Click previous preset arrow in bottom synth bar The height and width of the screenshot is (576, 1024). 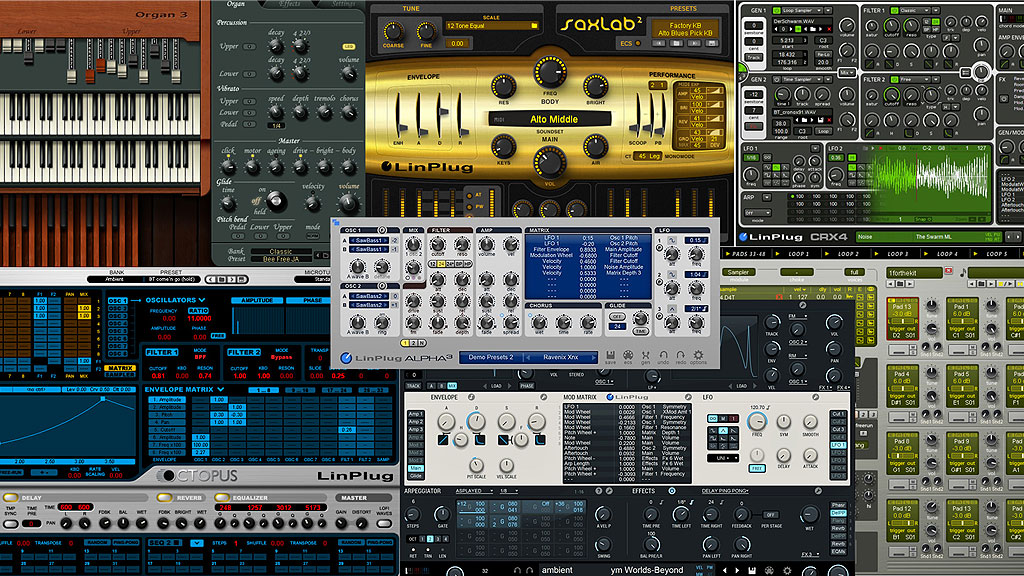(x=724, y=570)
